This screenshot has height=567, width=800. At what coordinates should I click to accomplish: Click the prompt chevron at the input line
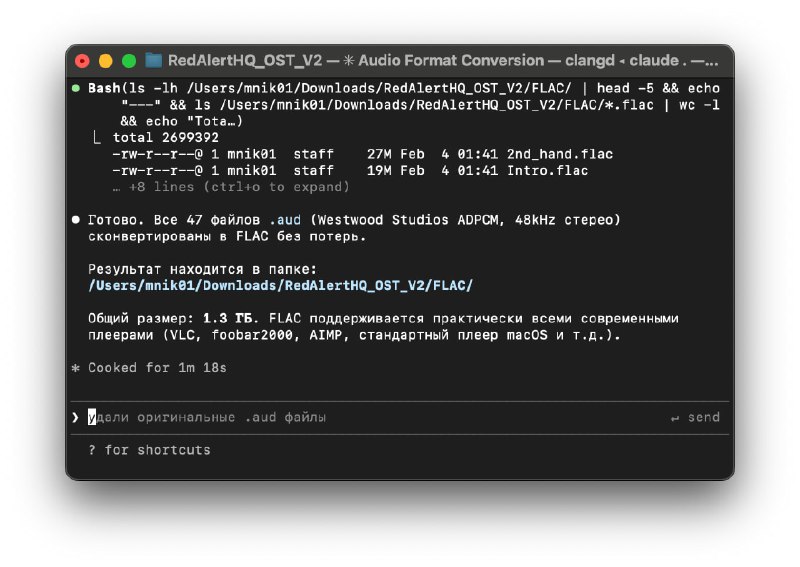pos(76,417)
